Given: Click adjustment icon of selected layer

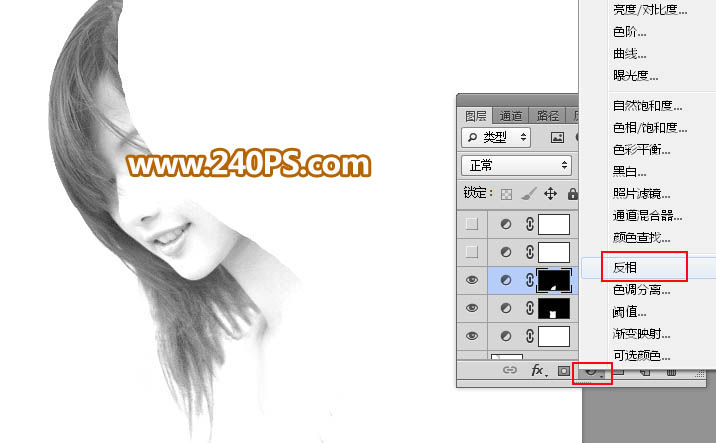Looking at the screenshot, I should (x=505, y=280).
